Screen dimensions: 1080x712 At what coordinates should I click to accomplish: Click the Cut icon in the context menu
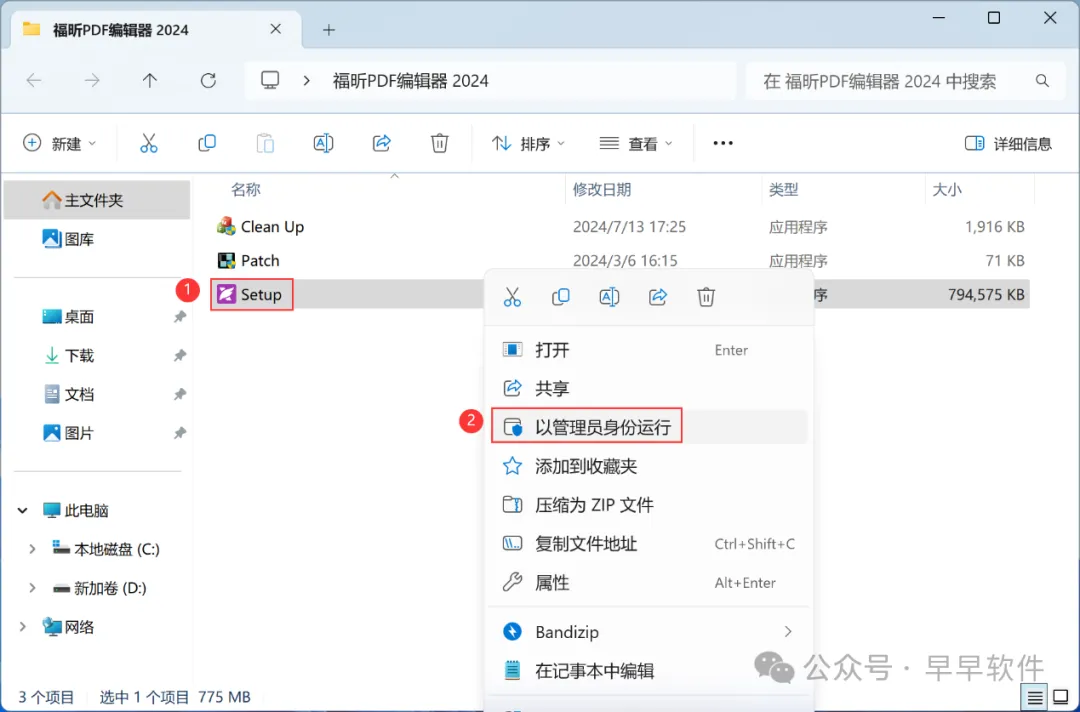512,297
